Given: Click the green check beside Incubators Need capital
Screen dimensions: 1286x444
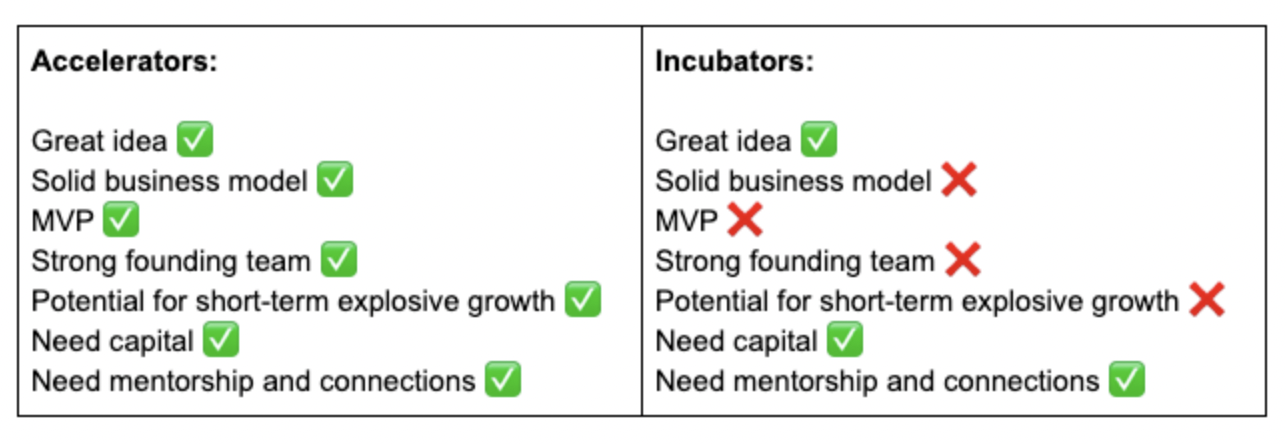Looking at the screenshot, I should [x=845, y=340].
